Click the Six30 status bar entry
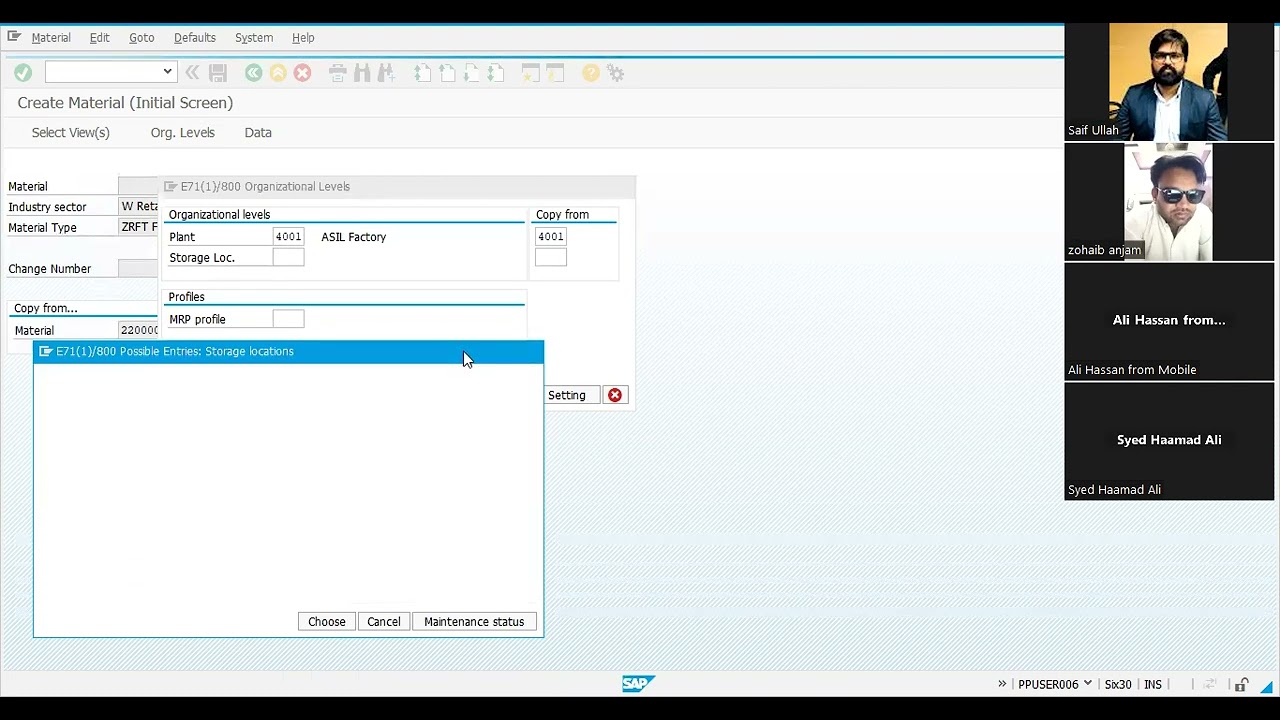The width and height of the screenshot is (1280, 720). tap(1118, 684)
